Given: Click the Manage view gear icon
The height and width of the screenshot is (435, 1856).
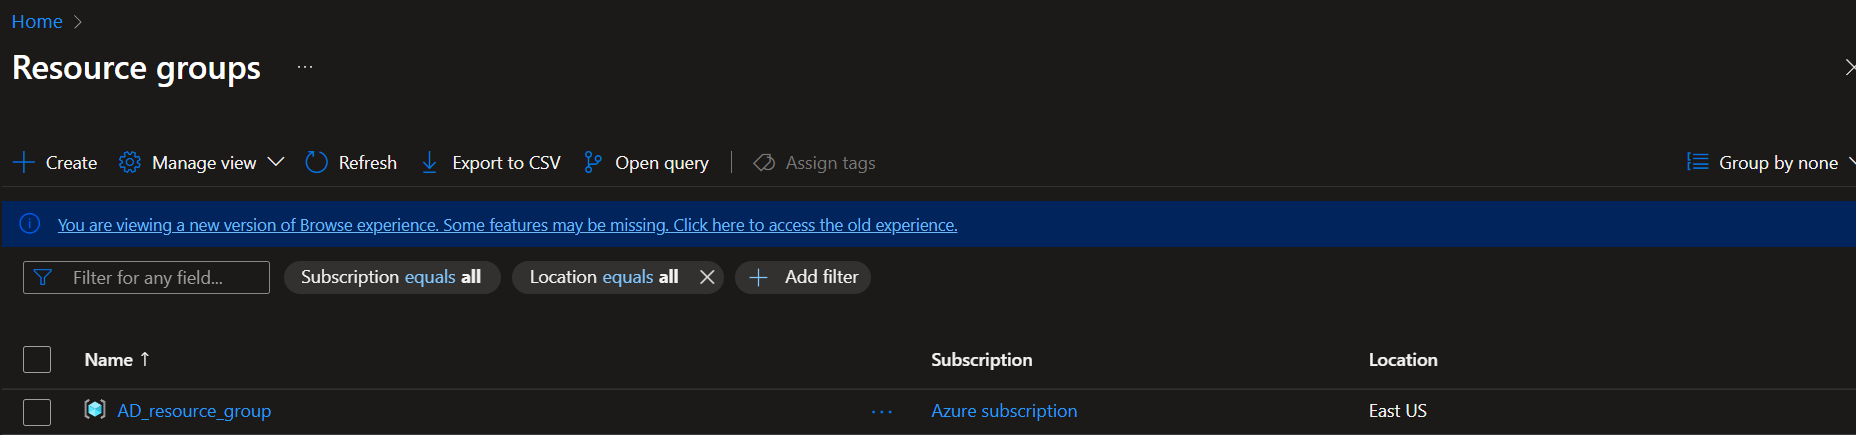Looking at the screenshot, I should pyautogui.click(x=130, y=163).
